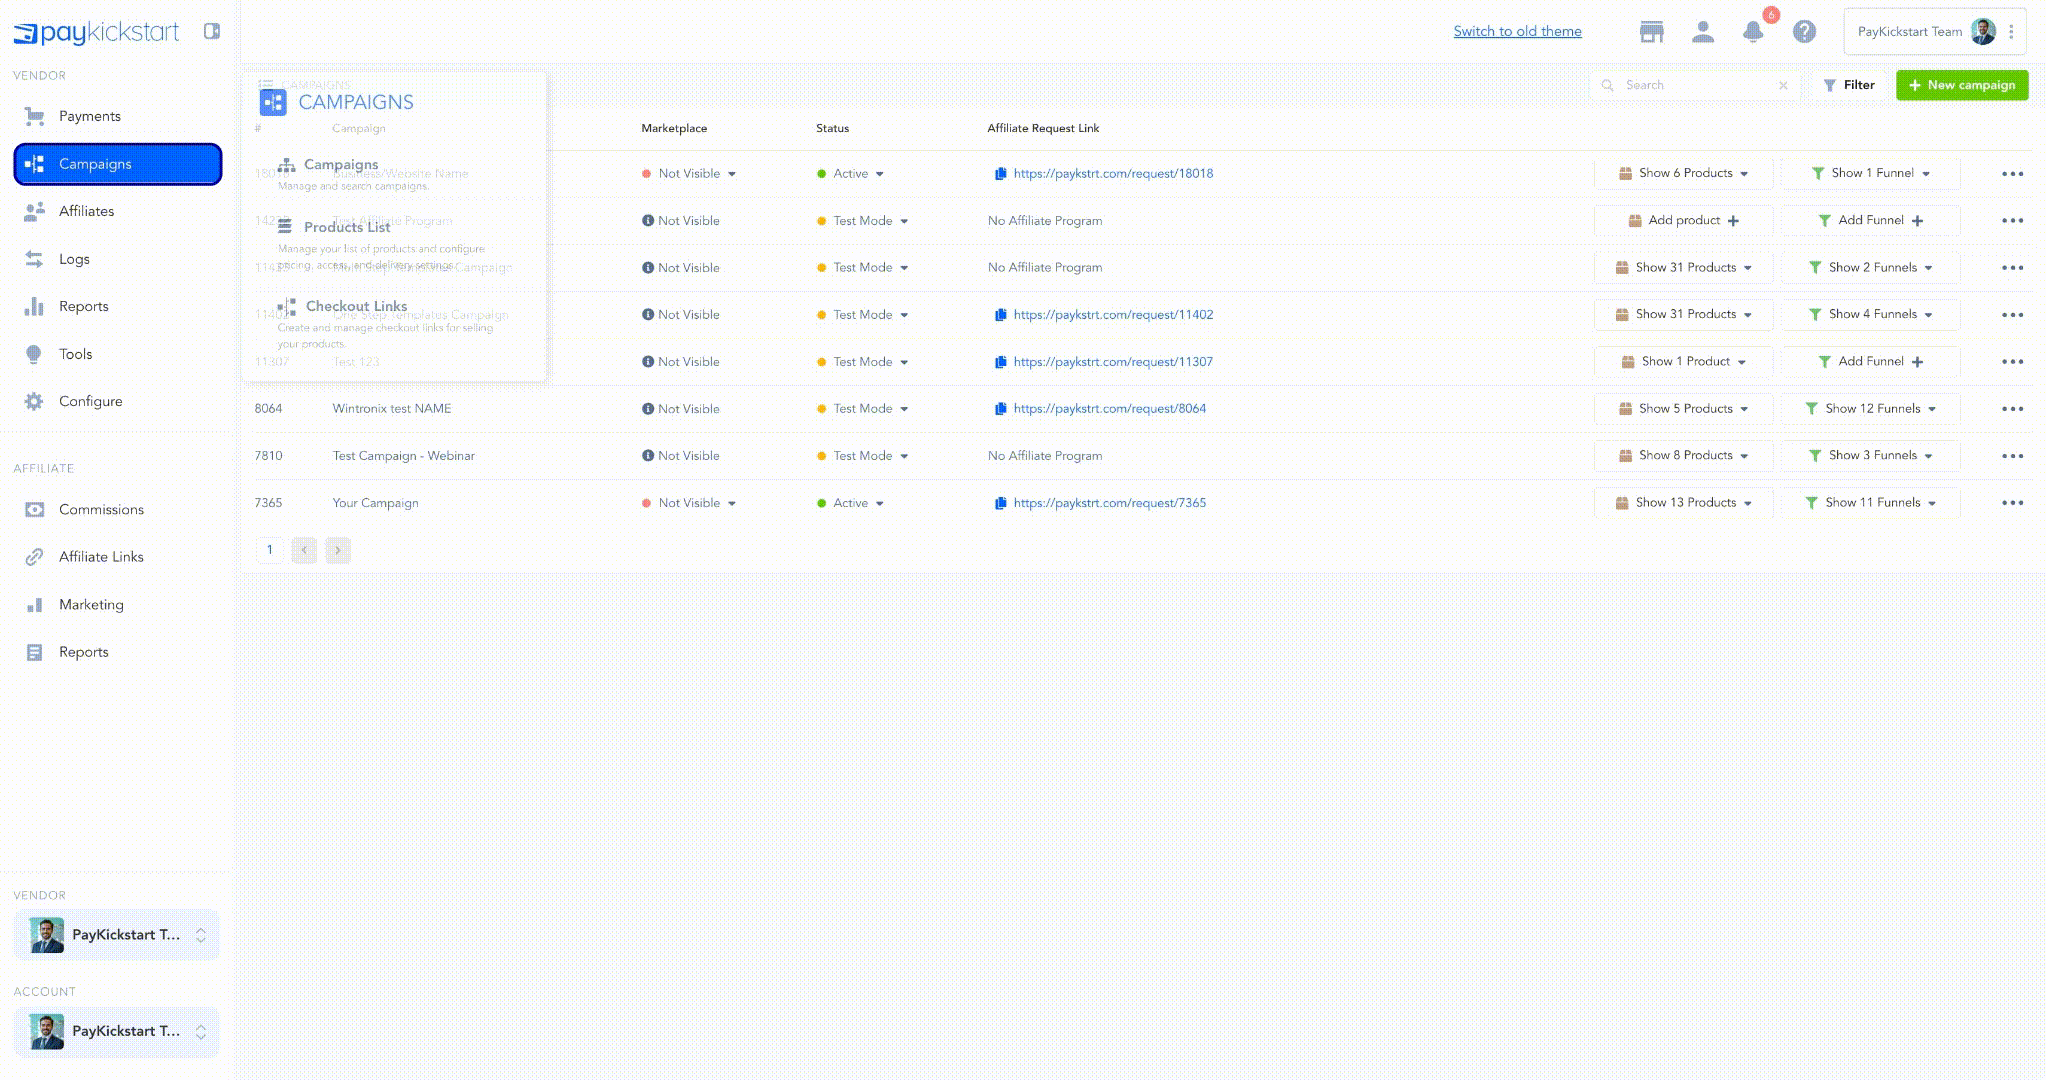This screenshot has width=2046, height=1080.
Task: Open Active status dropdown for campaign 7365
Action: click(x=851, y=503)
